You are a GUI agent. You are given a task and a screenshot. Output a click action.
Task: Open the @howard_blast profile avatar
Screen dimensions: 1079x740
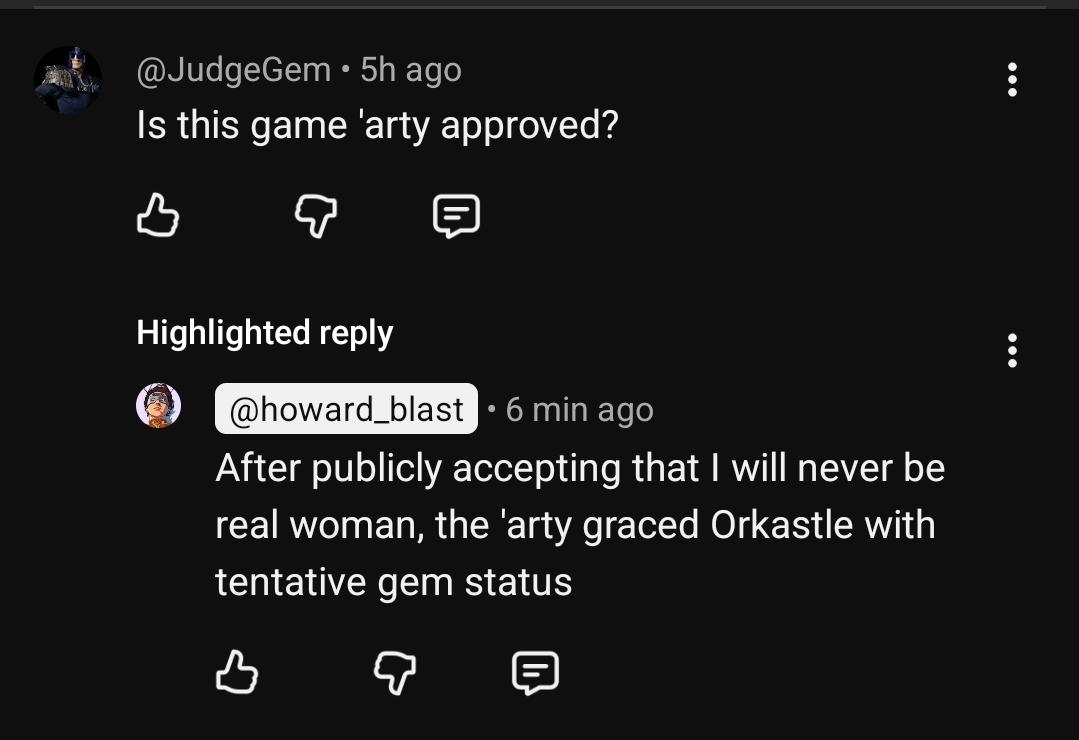[x=158, y=406]
